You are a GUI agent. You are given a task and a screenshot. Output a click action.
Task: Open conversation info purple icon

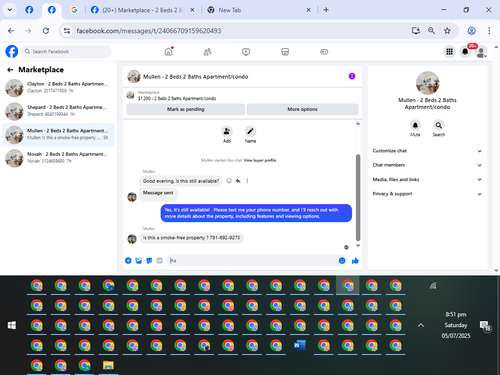click(x=352, y=76)
